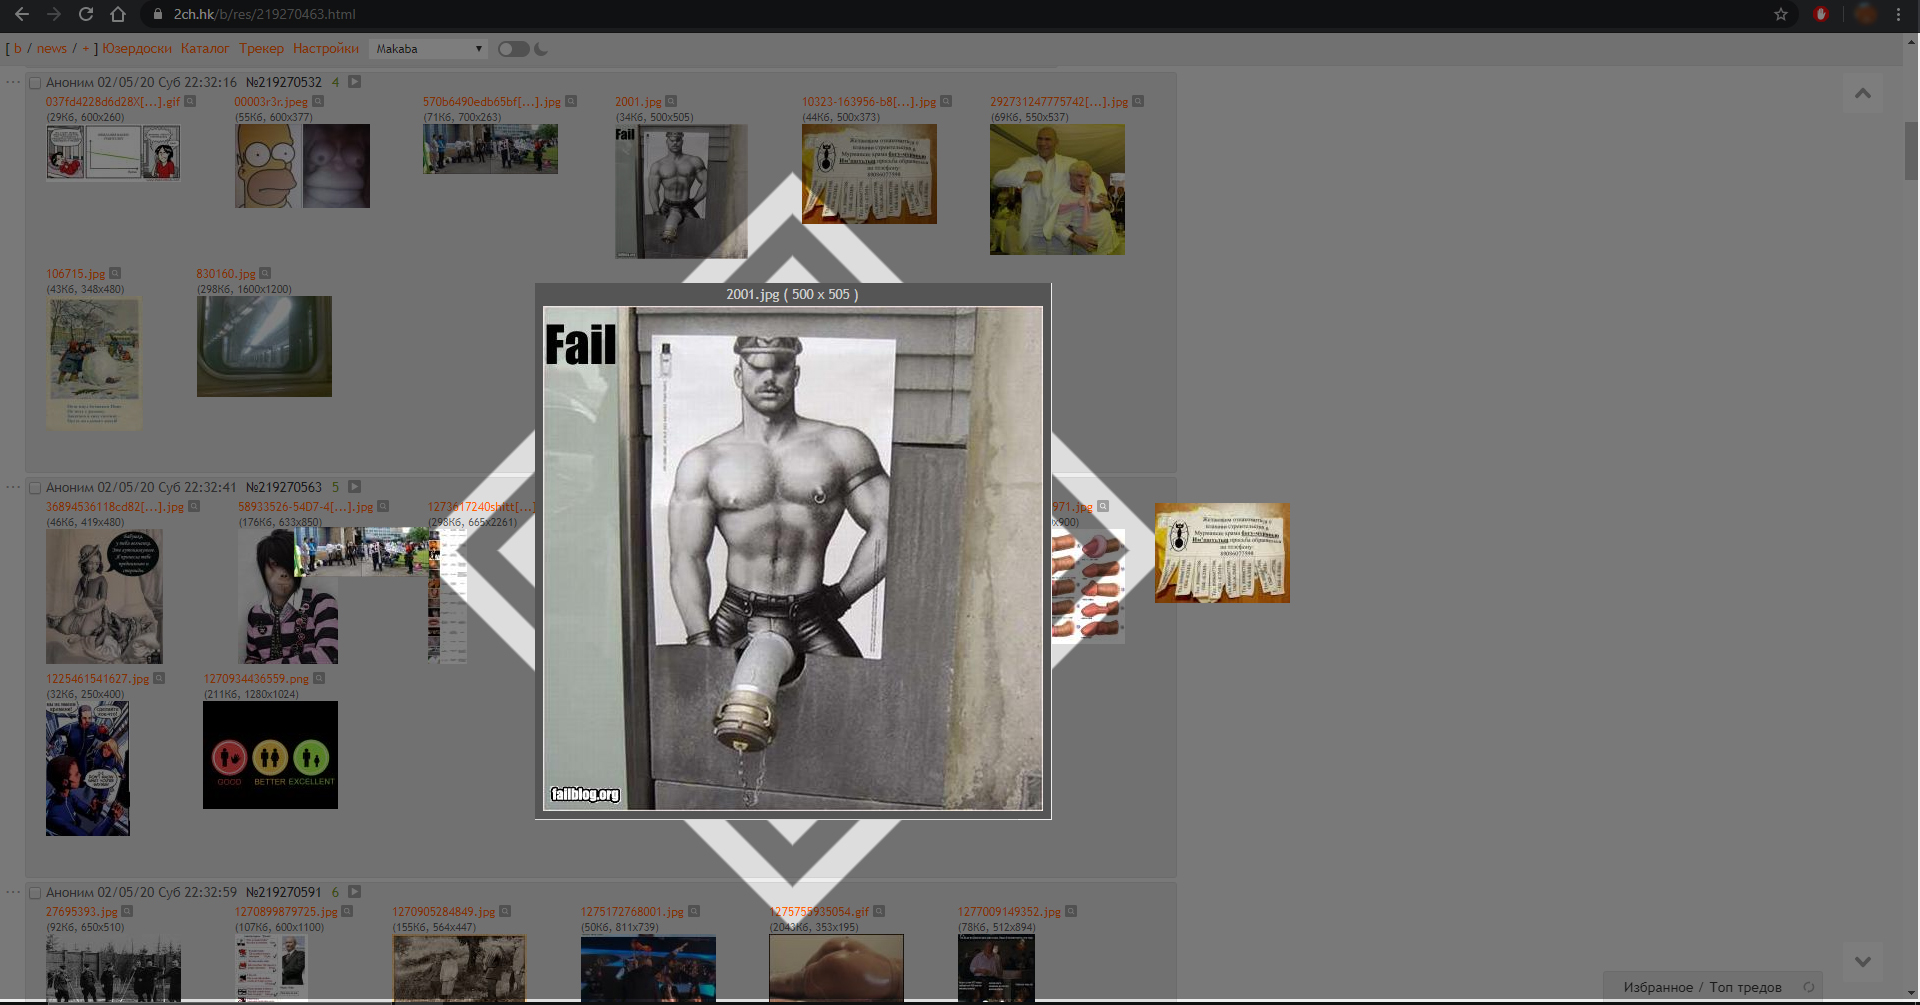Open the news board link
The width and height of the screenshot is (1920, 1005).
click(52, 48)
